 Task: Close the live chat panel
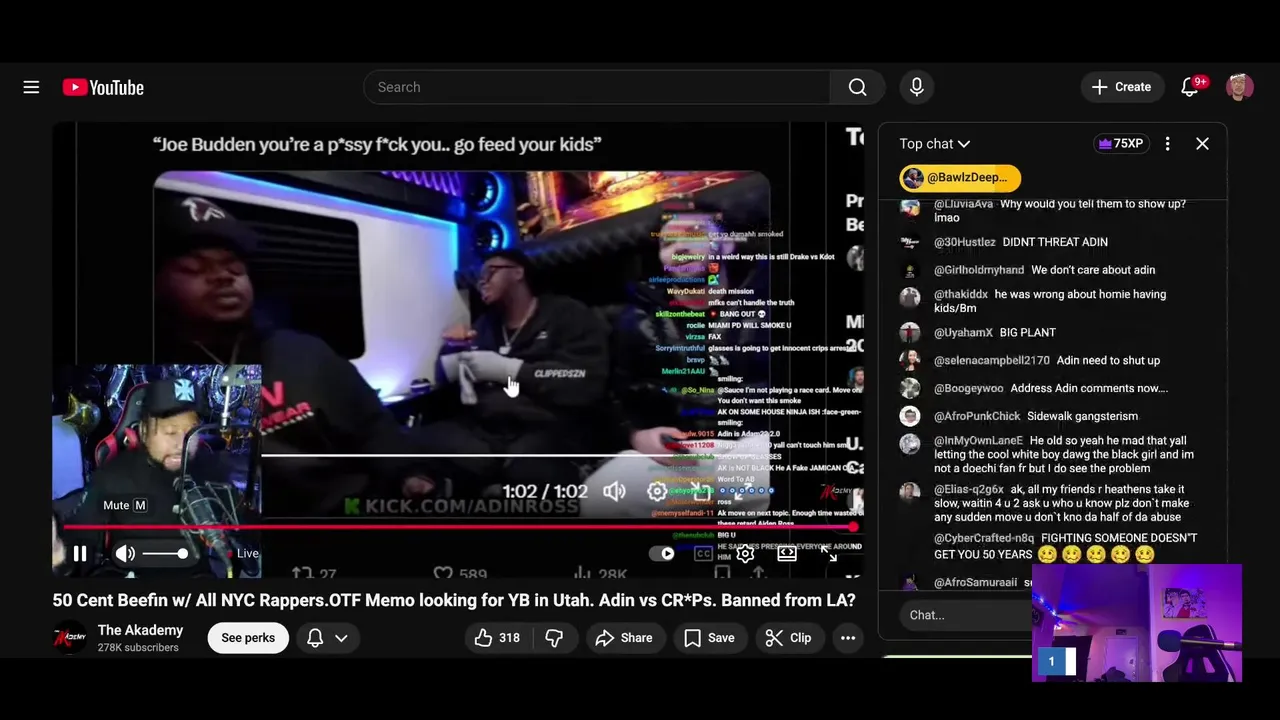pos(1202,144)
